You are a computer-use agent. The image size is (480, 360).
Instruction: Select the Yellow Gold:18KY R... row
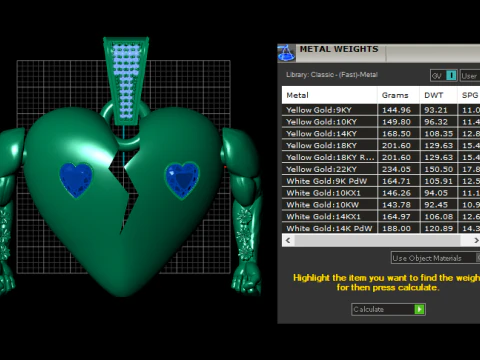381,157
